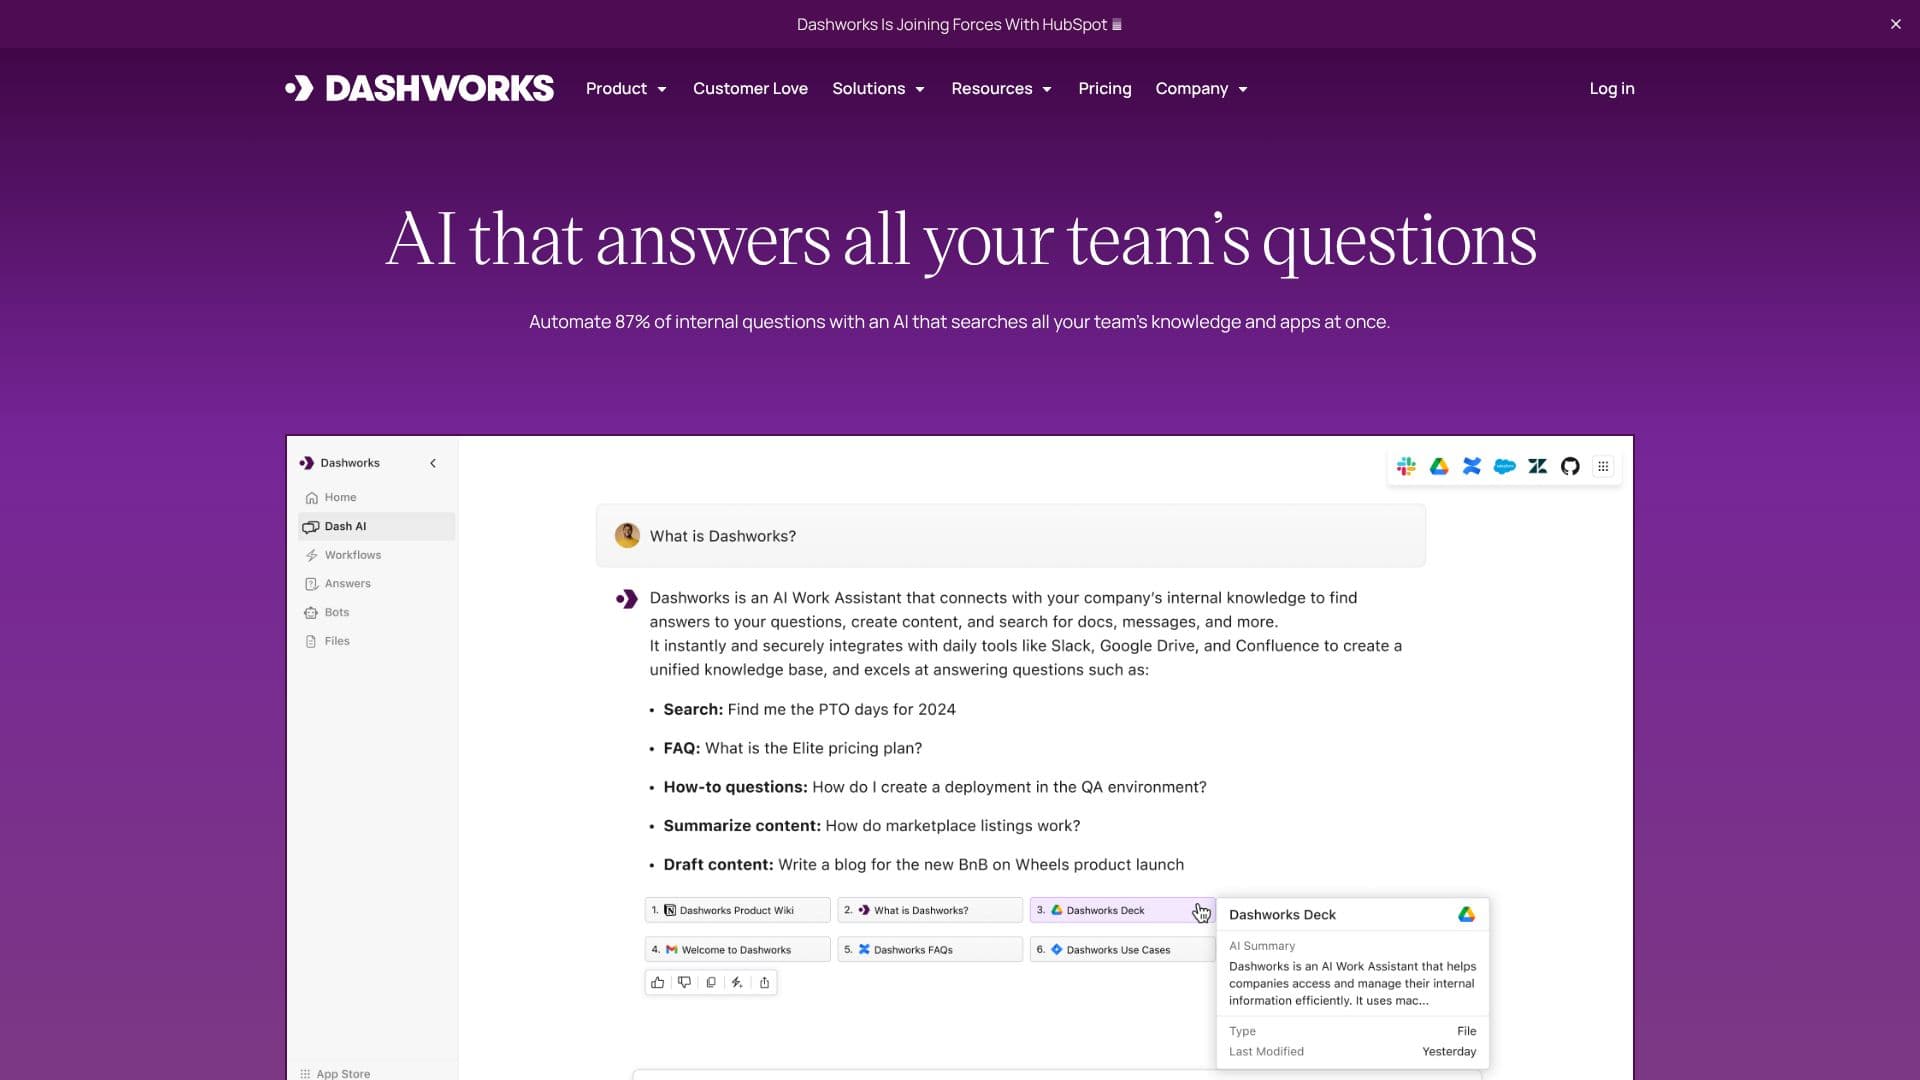Click the Google Drive icon in preview card
Screen dimensions: 1920x1080
[1466, 914]
